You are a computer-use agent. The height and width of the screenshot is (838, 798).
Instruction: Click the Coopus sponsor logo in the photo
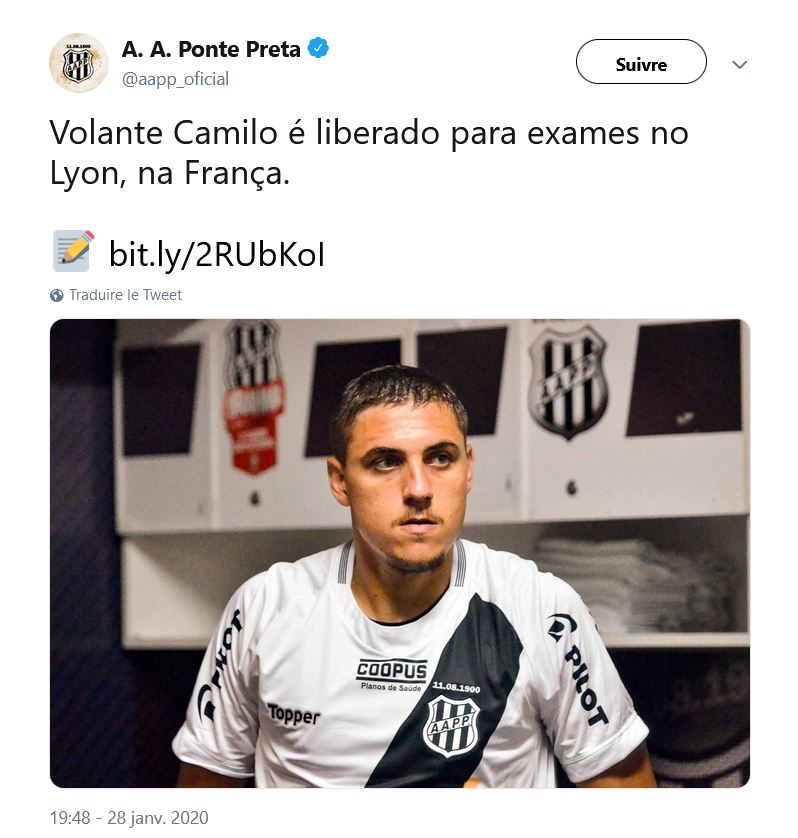pos(392,674)
